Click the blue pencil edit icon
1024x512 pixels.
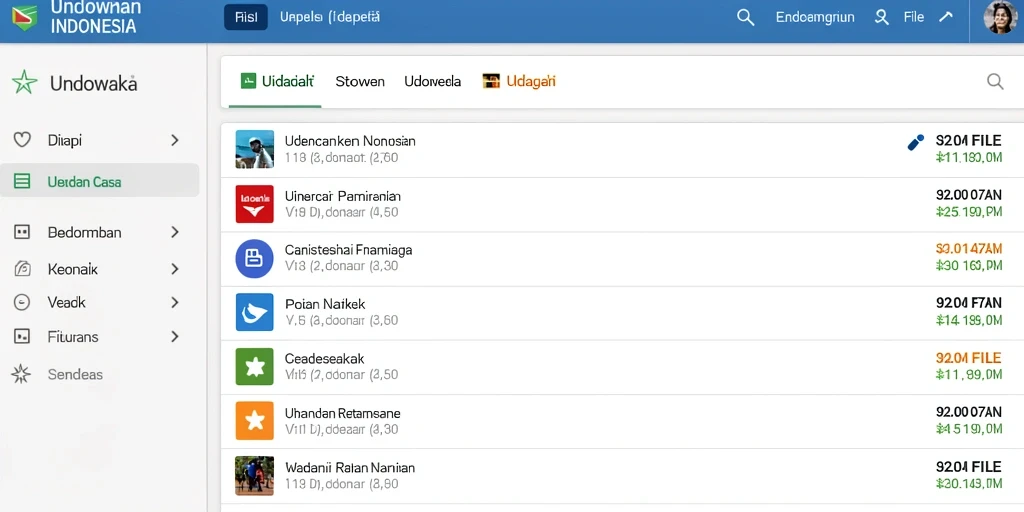point(916,142)
